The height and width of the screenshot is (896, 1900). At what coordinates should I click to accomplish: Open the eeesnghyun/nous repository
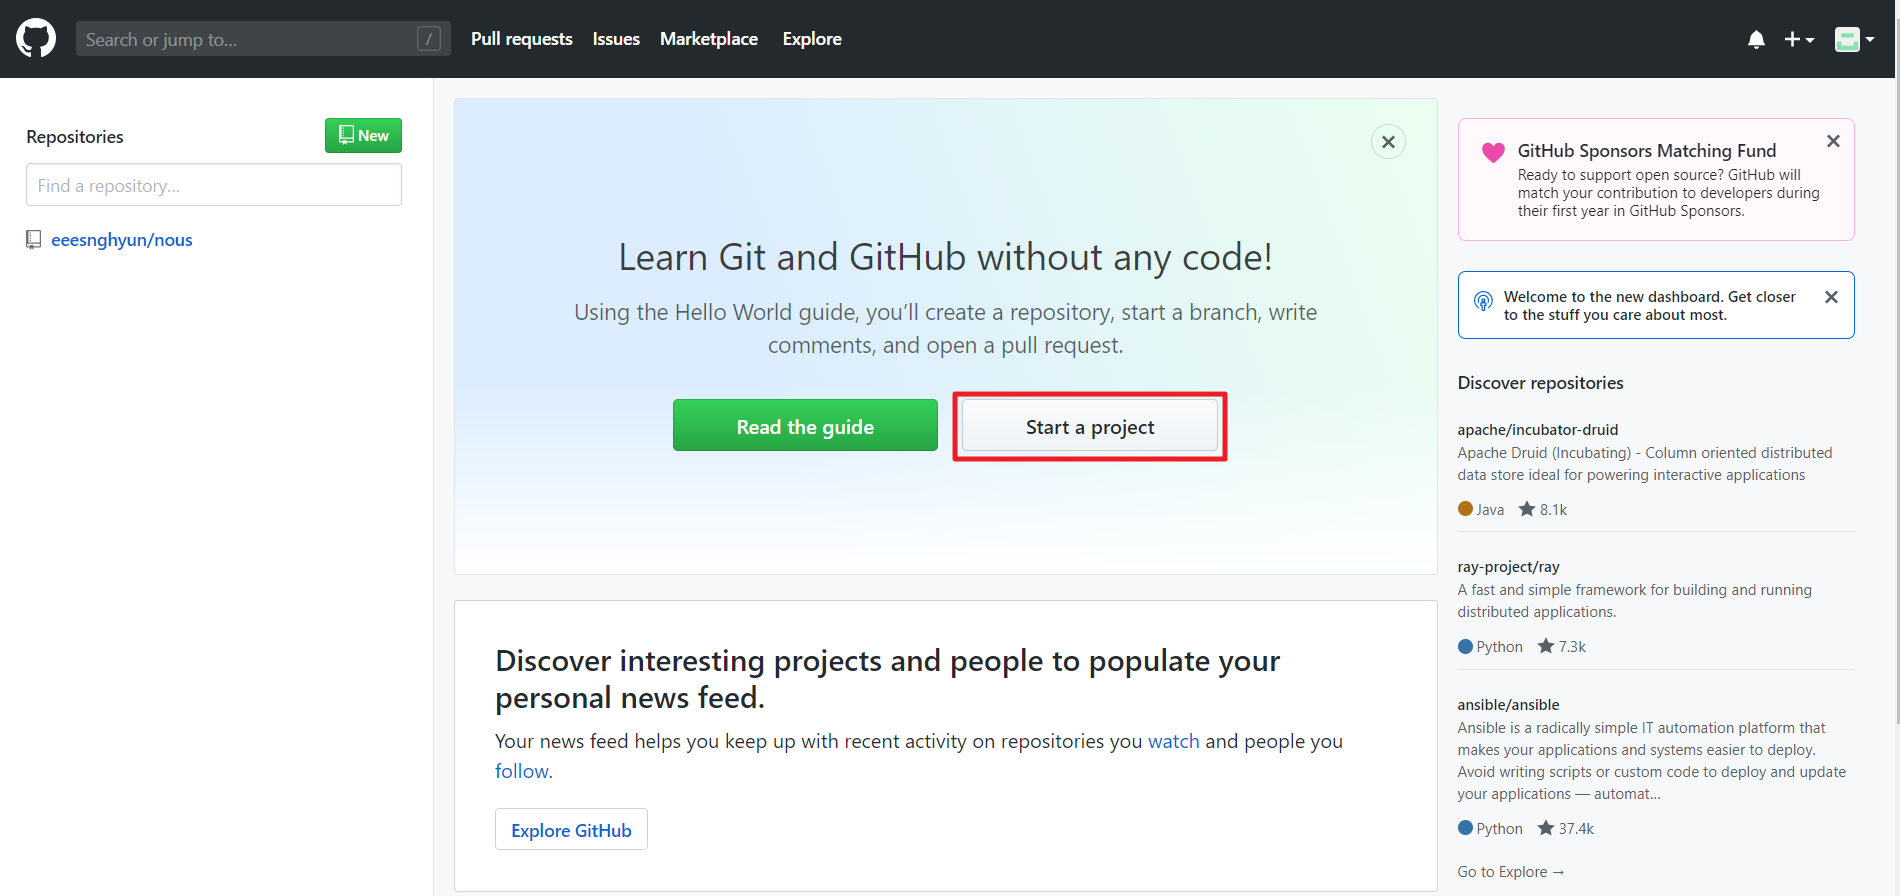click(x=122, y=240)
